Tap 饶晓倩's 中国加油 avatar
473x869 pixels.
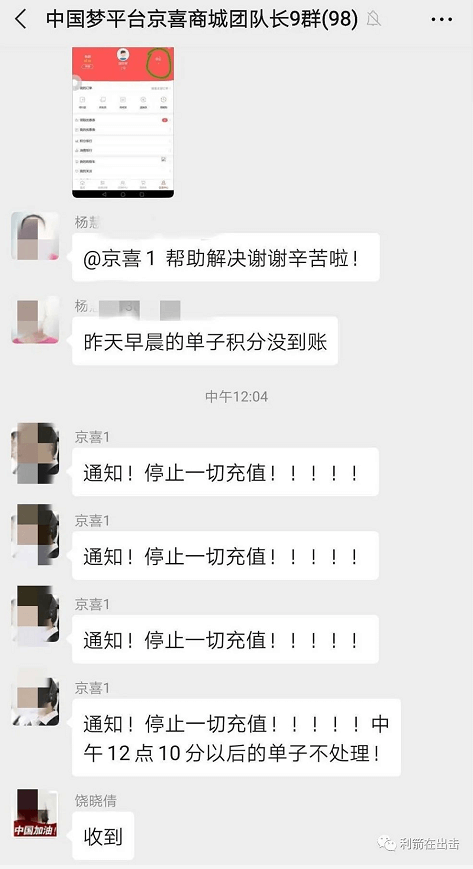click(35, 814)
